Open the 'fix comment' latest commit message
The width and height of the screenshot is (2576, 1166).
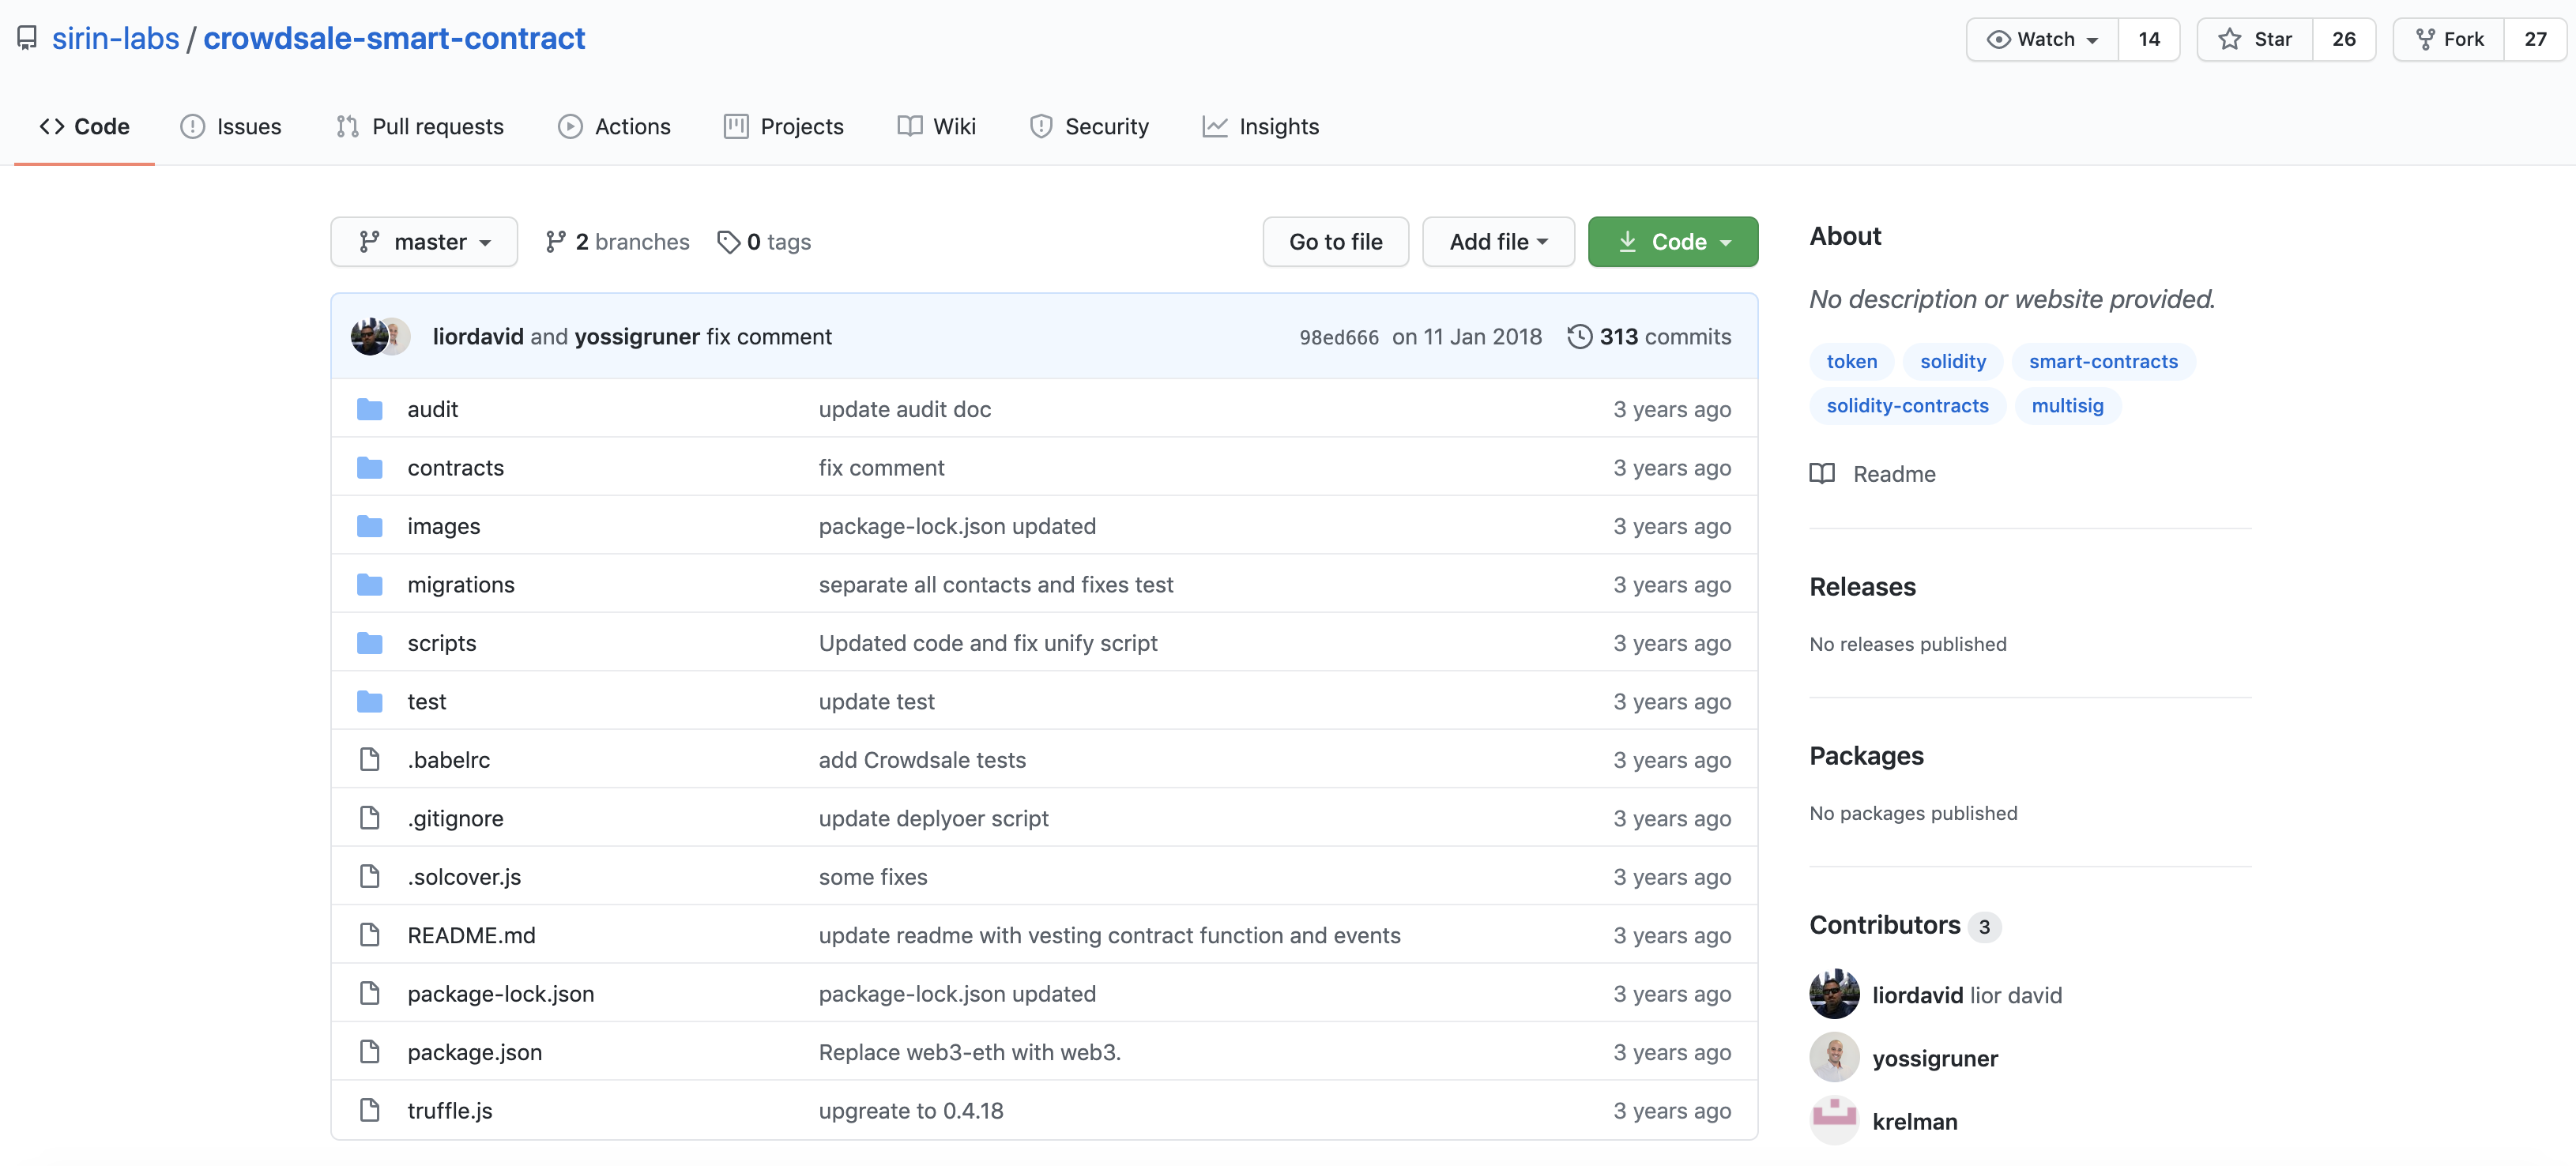tap(768, 336)
